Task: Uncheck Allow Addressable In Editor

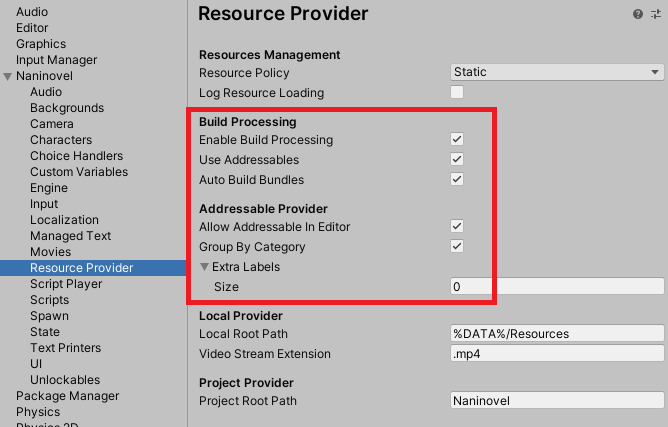Action: coord(457,227)
